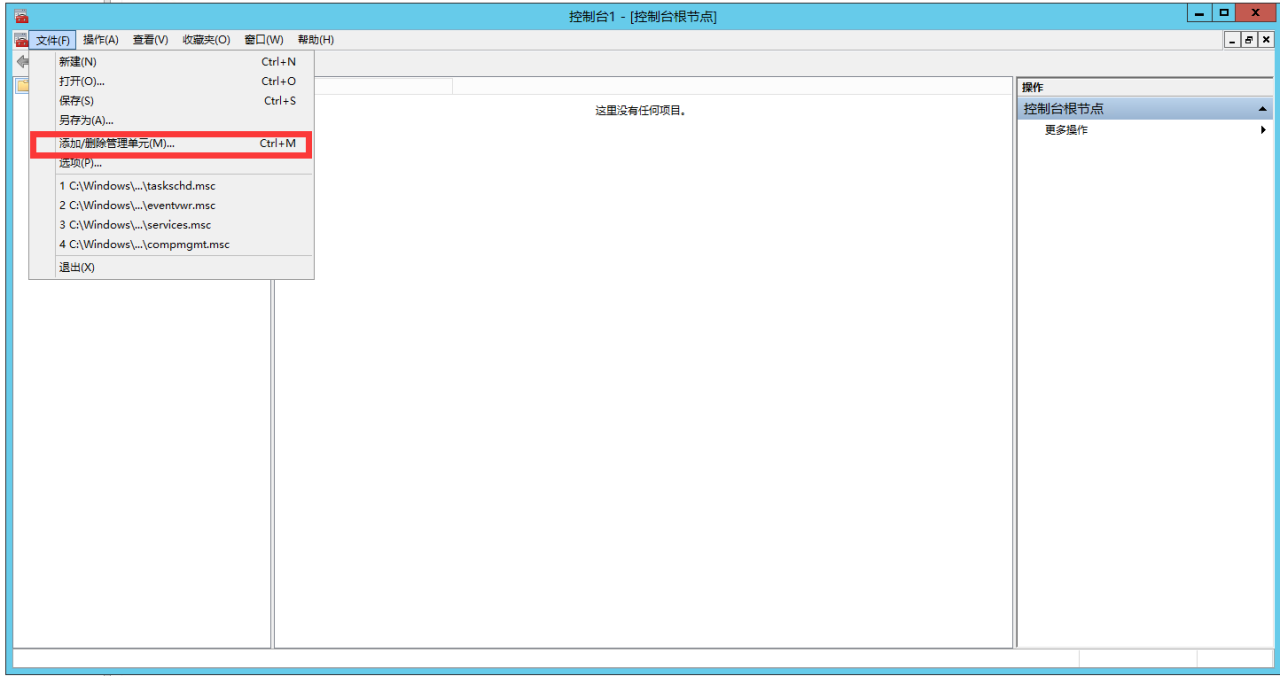The height and width of the screenshot is (676, 1280).
Task: Close the inner 控制台根节点 child window
Action: pos(1265,40)
